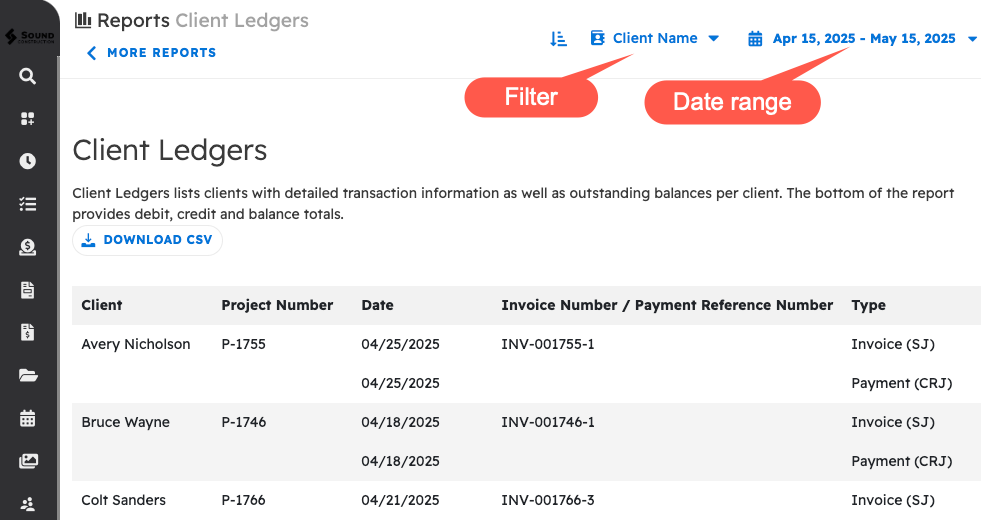This screenshot has height=520, width=981.
Task: Open the dashboard grid icon in sidebar
Action: point(28,119)
